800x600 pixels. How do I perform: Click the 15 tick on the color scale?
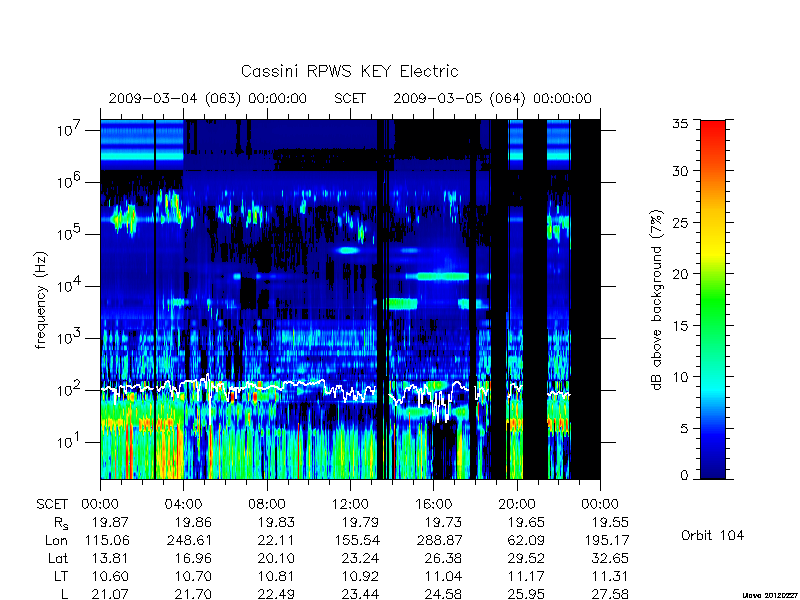[x=681, y=325]
